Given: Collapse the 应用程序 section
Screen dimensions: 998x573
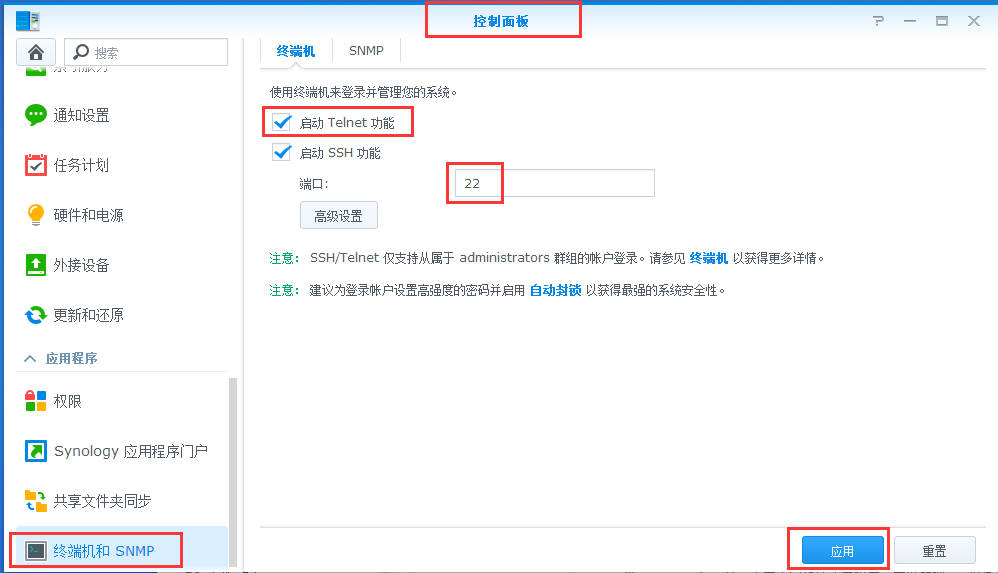Looking at the screenshot, I should 30,358.
